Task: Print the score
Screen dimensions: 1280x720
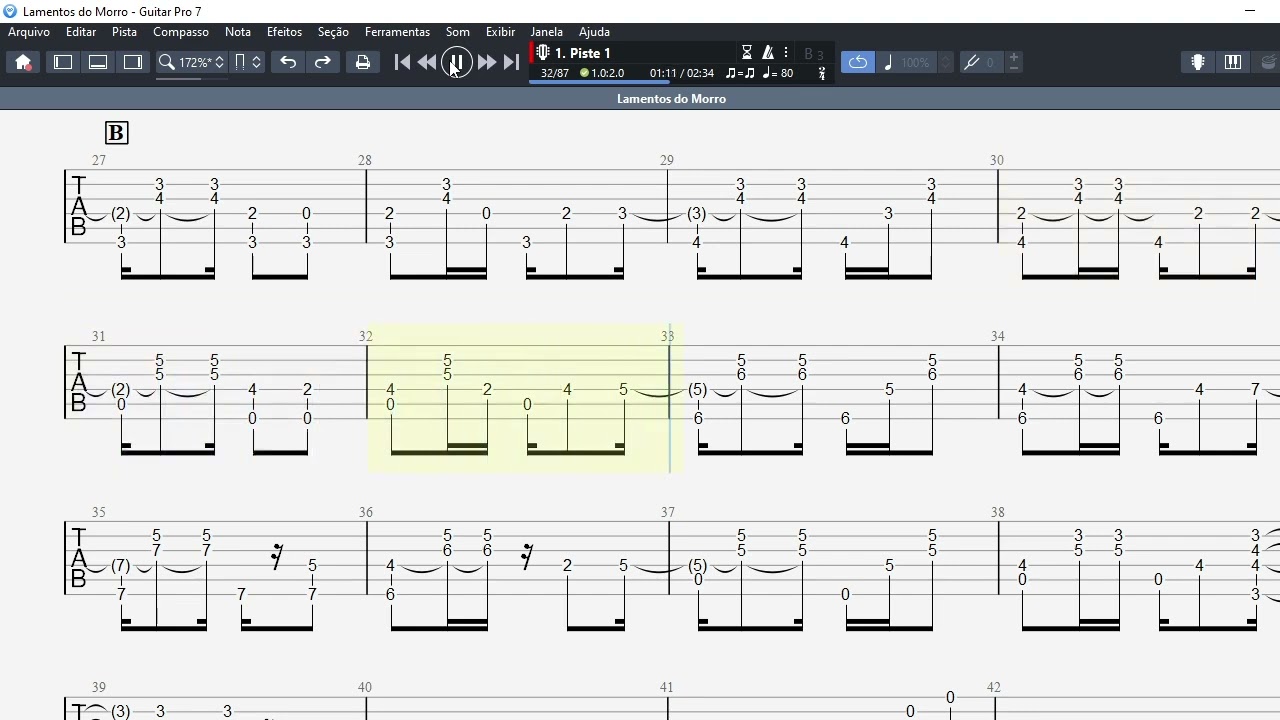Action: point(363,62)
